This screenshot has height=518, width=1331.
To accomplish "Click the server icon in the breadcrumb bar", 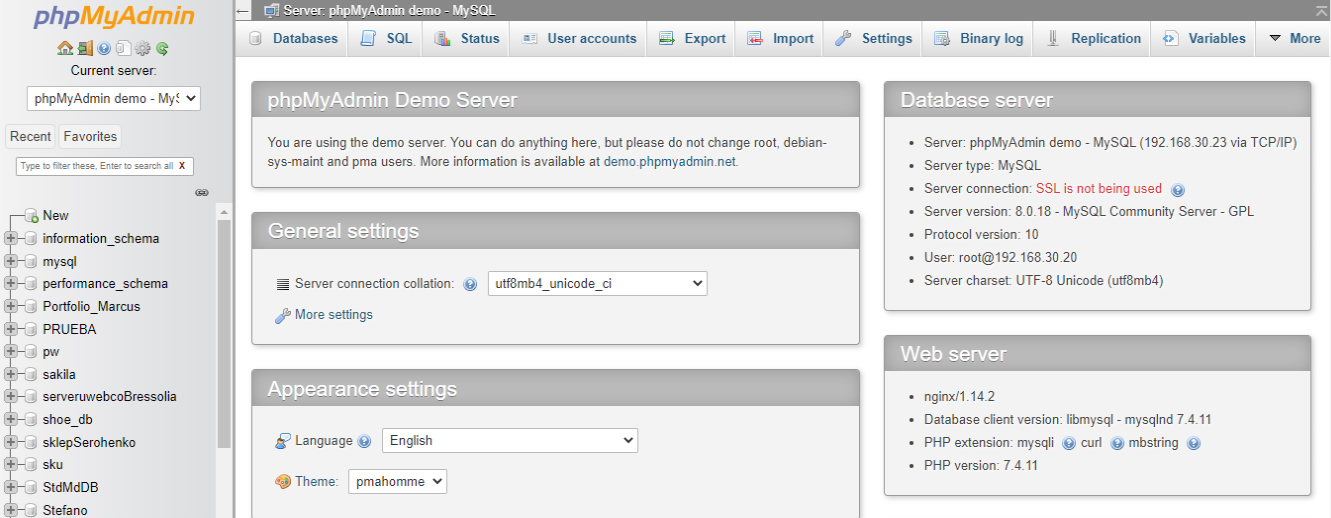I will tap(271, 11).
